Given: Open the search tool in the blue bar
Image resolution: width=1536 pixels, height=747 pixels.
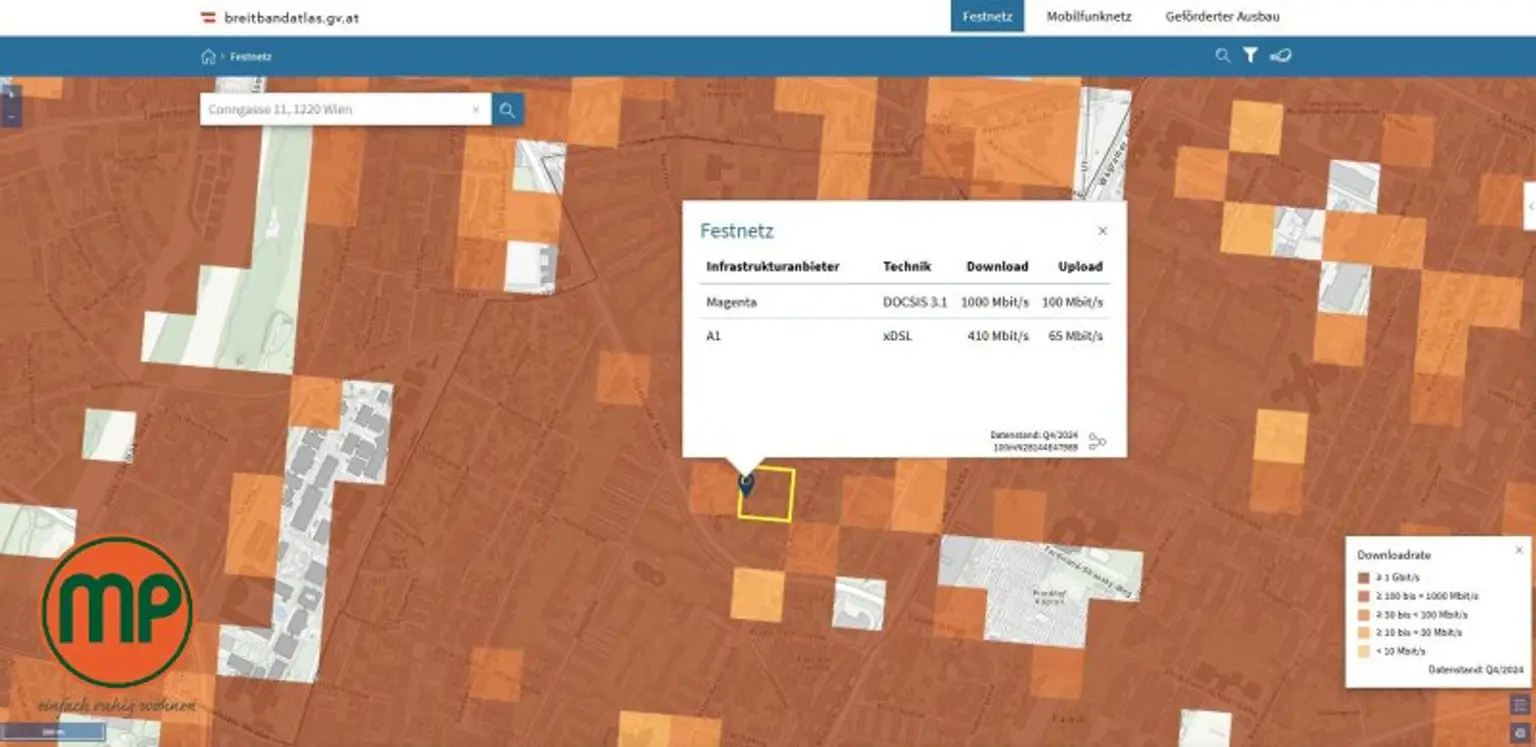Looking at the screenshot, I should 1222,56.
